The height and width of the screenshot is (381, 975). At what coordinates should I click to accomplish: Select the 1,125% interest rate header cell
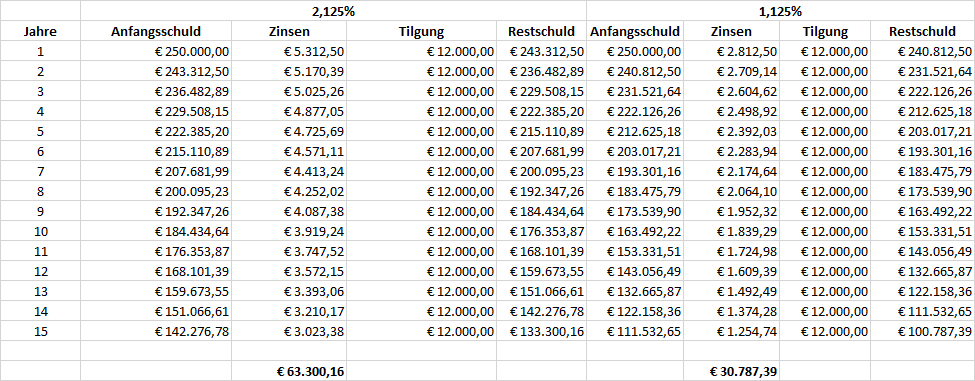(780, 11)
